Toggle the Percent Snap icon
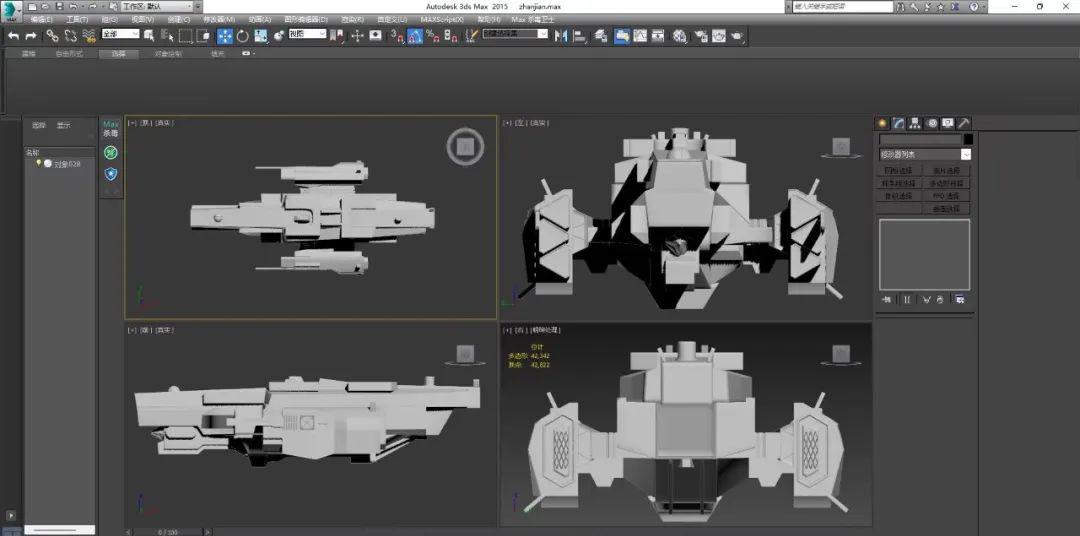This screenshot has height=536, width=1080. tap(433, 36)
